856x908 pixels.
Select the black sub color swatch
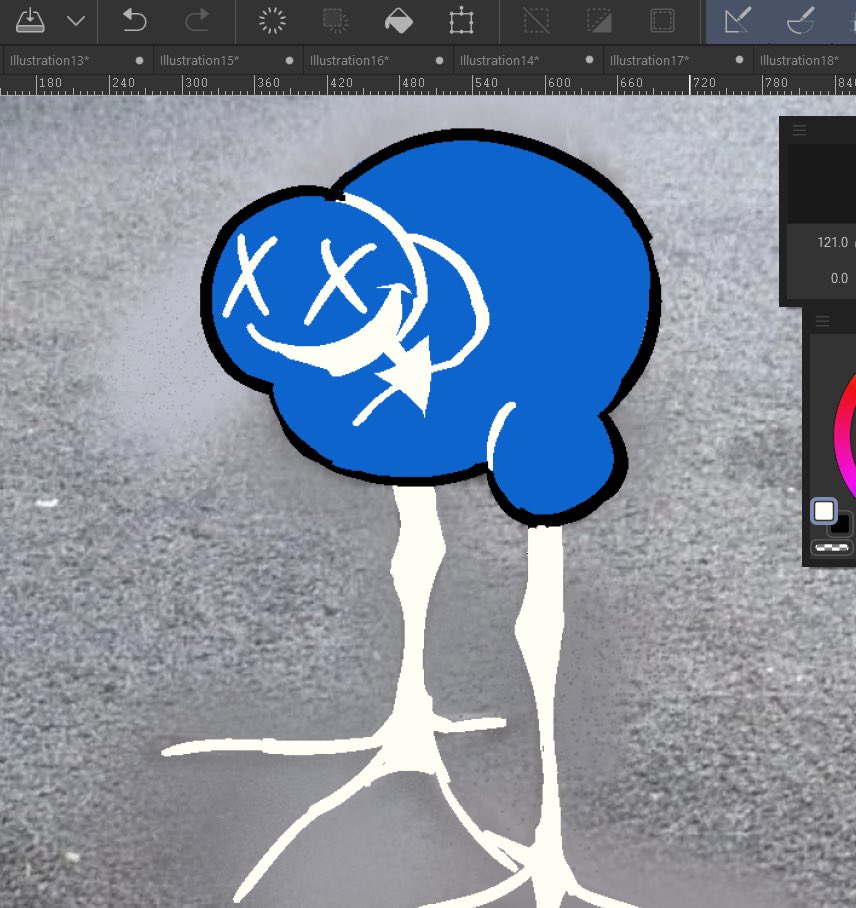click(842, 525)
